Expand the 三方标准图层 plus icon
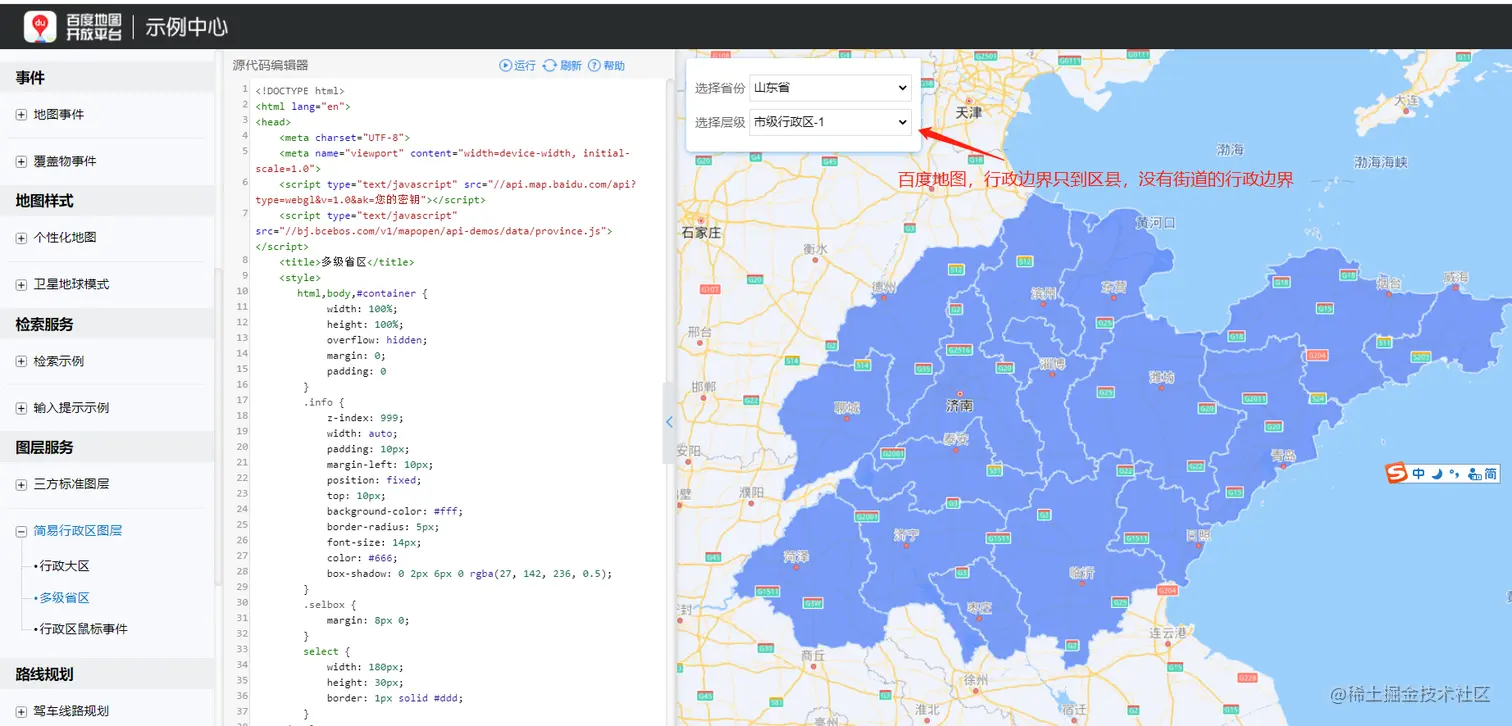1512x726 pixels. 21,485
